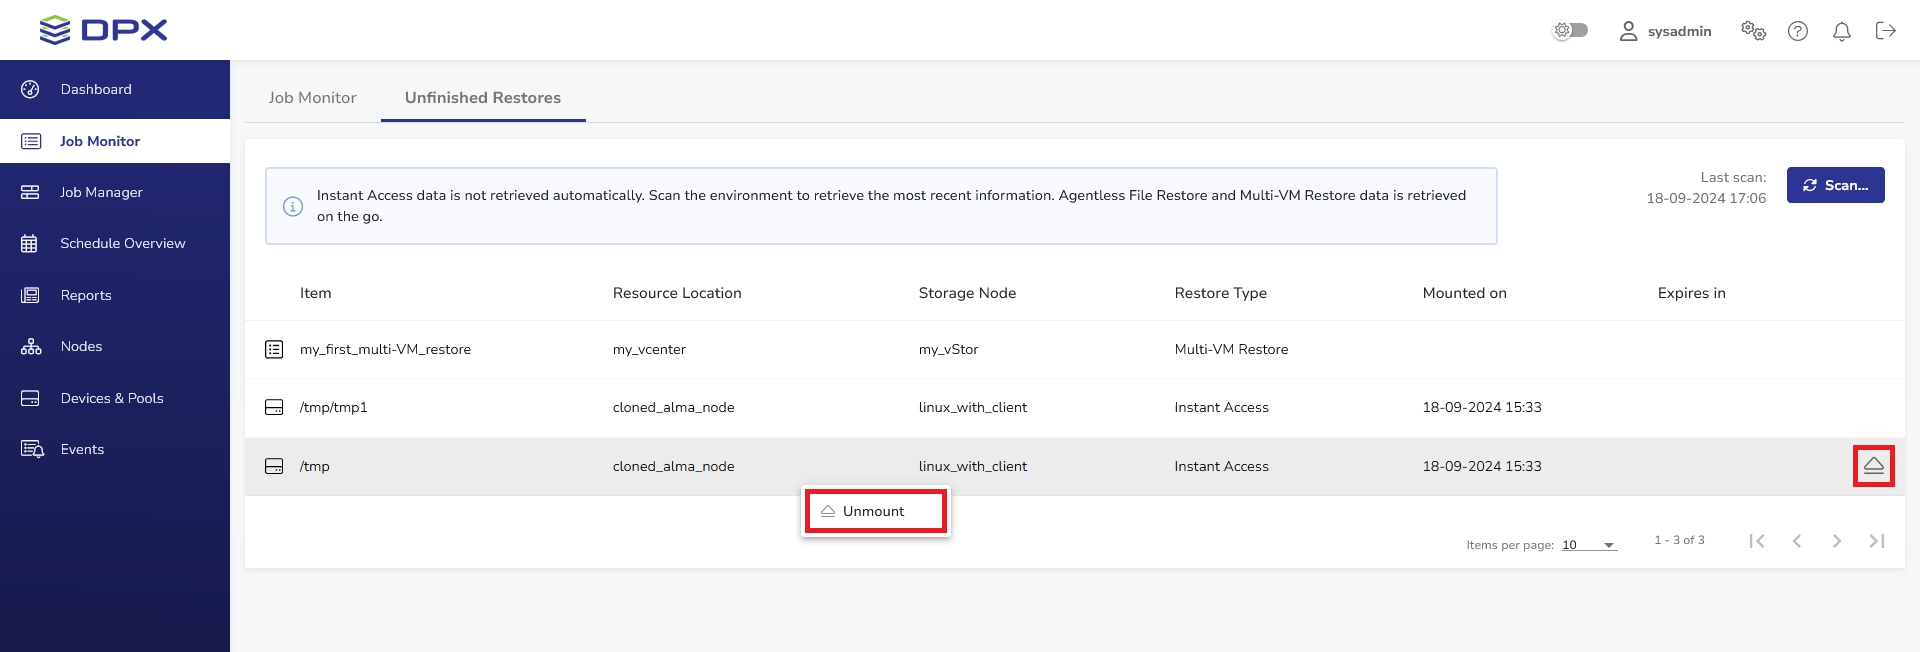
Task: Jump to last page of results
Action: (x=1876, y=541)
